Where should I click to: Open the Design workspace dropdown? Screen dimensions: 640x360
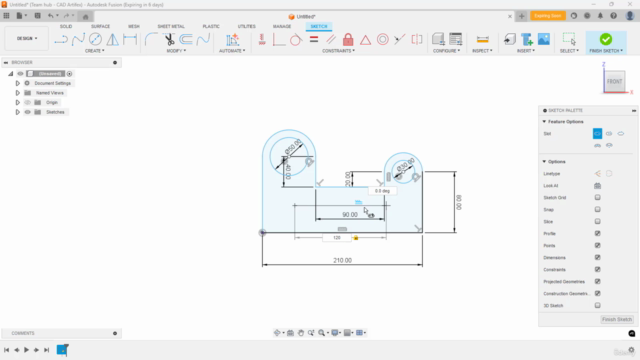coord(27,38)
